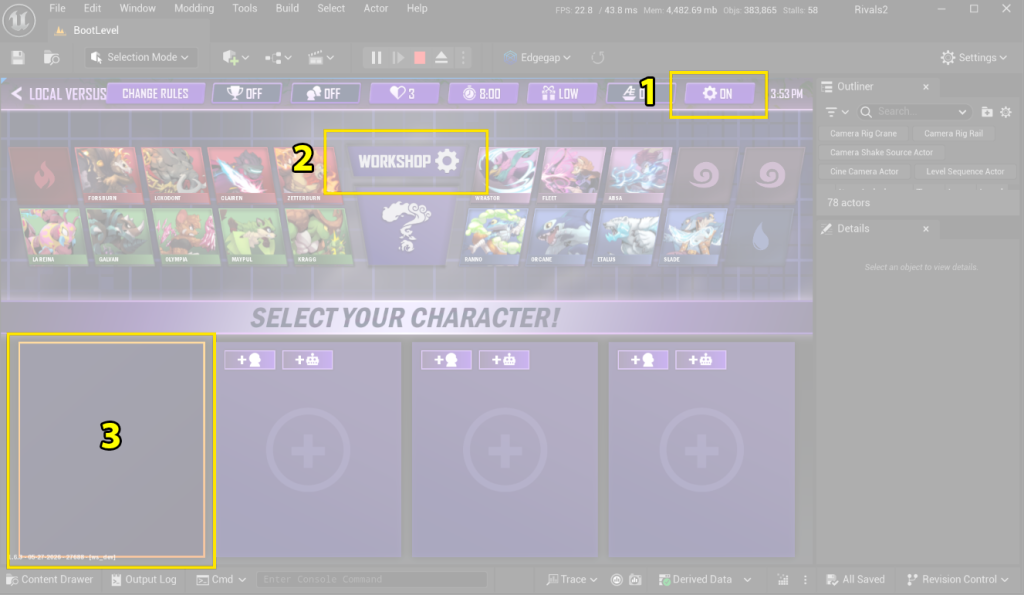The width and height of the screenshot is (1024, 595).
Task: Click the 3 stocks heart button
Action: tap(403, 93)
